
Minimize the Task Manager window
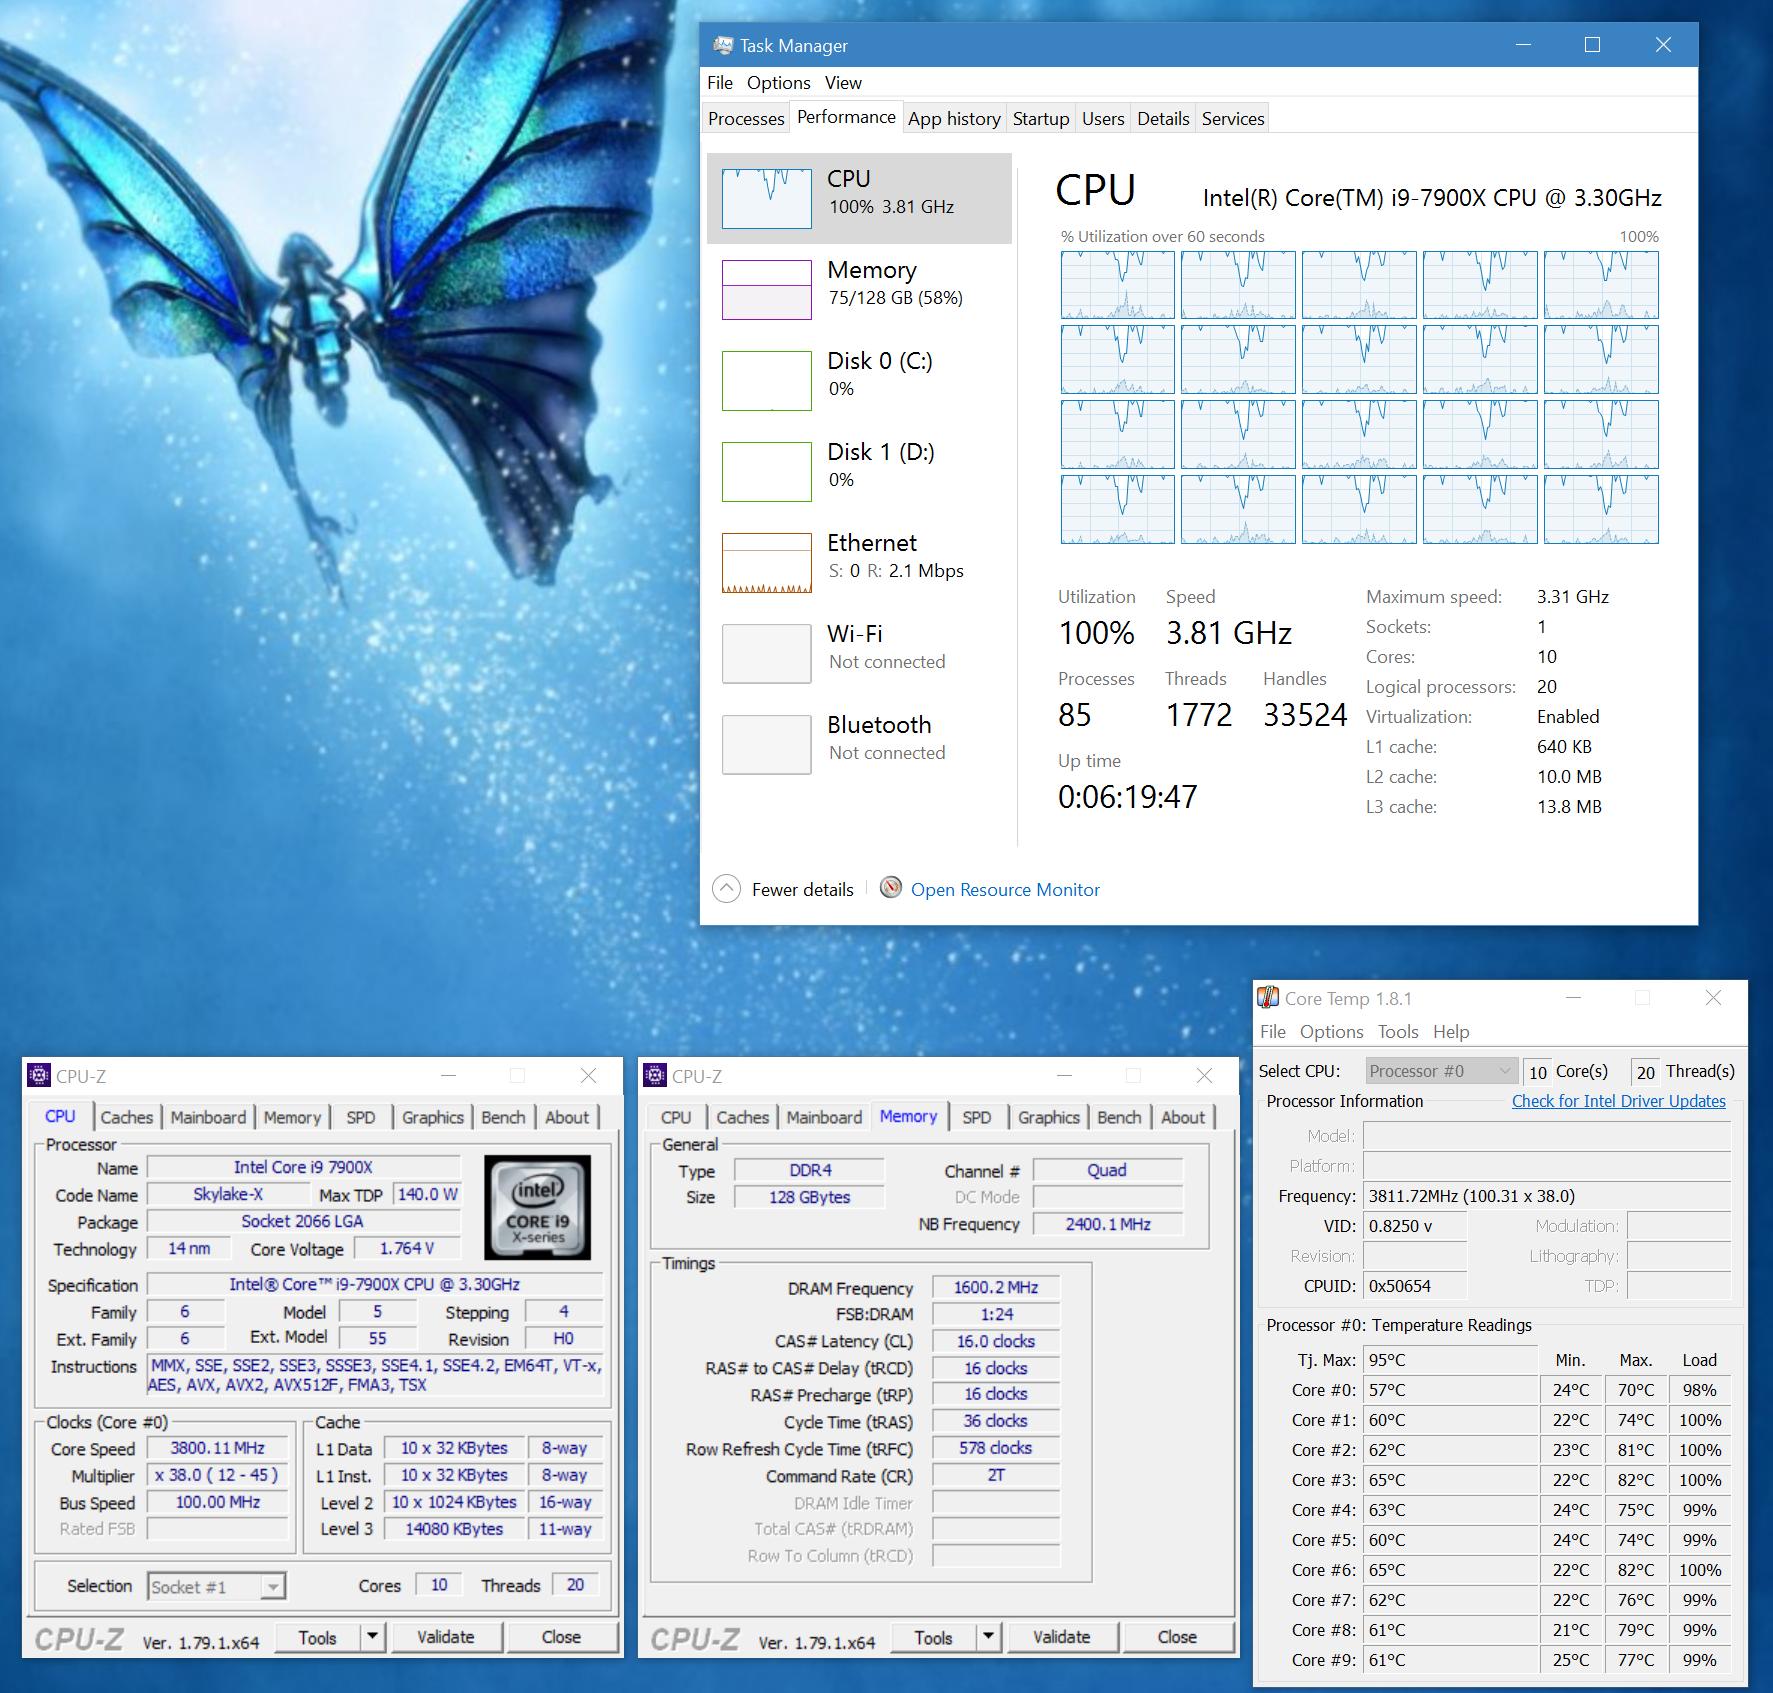point(1523,45)
